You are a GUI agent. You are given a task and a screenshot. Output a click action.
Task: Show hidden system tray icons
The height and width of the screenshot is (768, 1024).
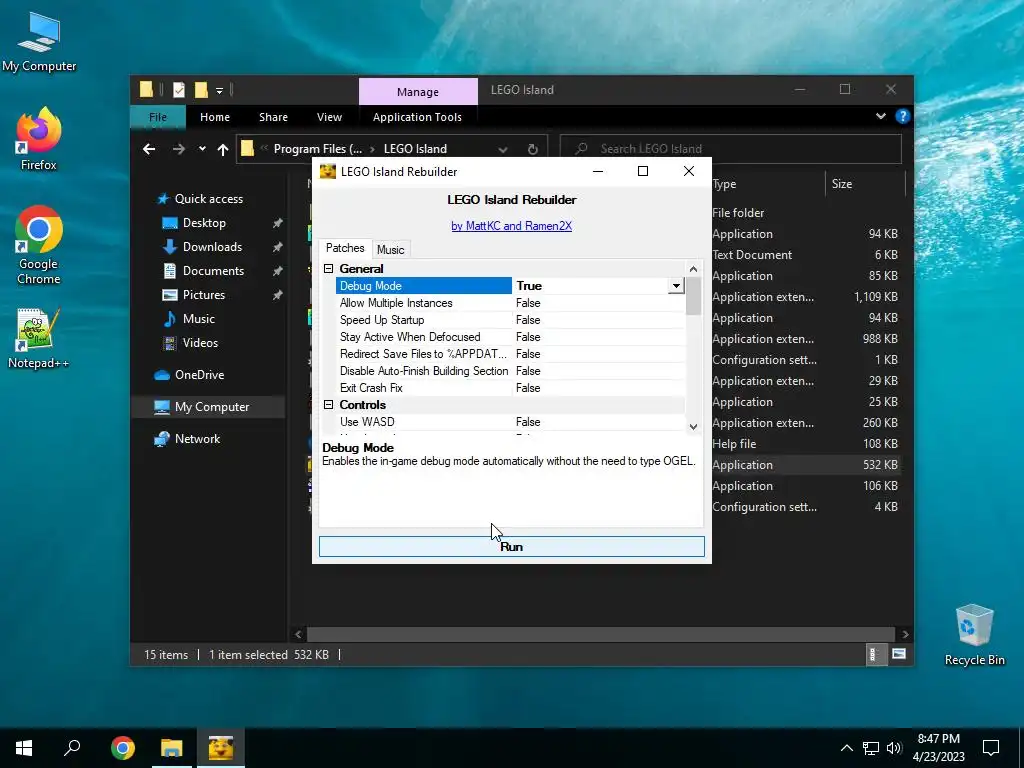point(846,748)
